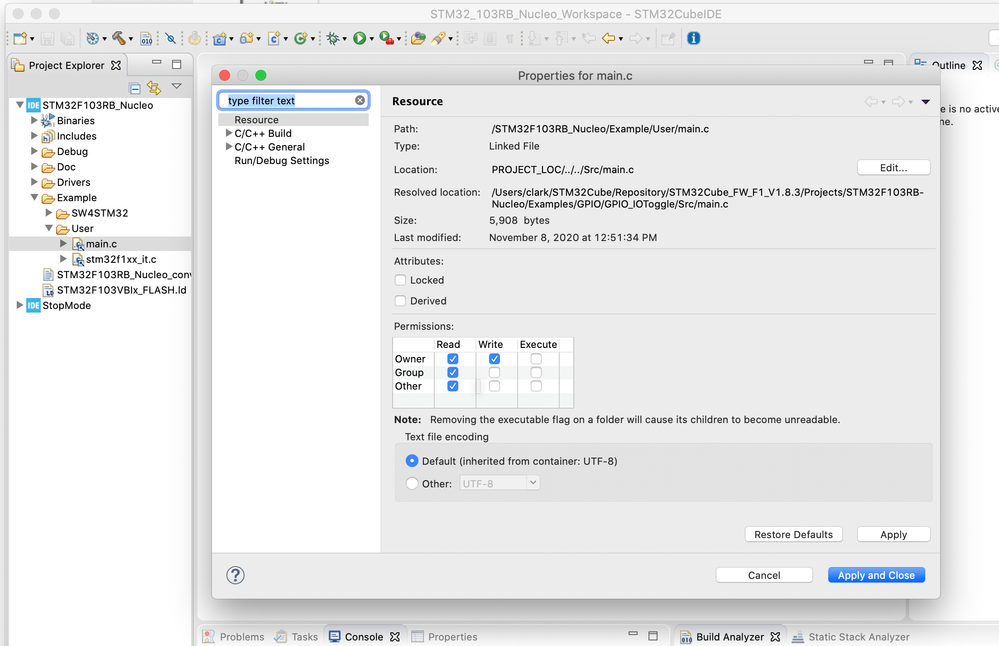Click the binary 010 file toolbar icon
The width and height of the screenshot is (999, 646).
147,39
